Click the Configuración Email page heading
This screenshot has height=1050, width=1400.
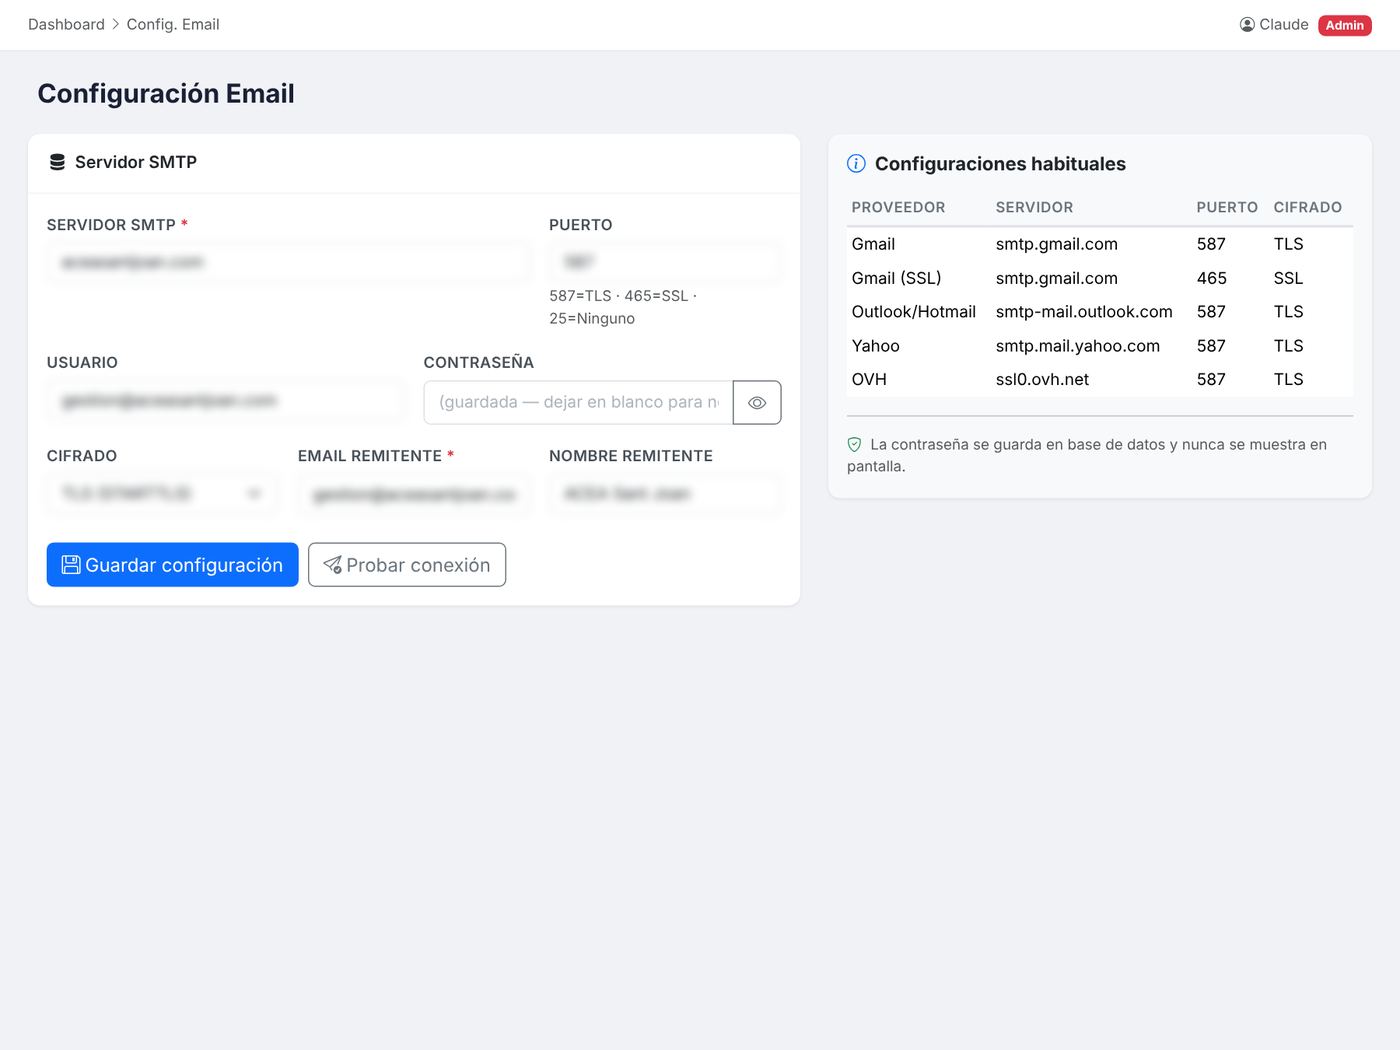click(x=166, y=94)
